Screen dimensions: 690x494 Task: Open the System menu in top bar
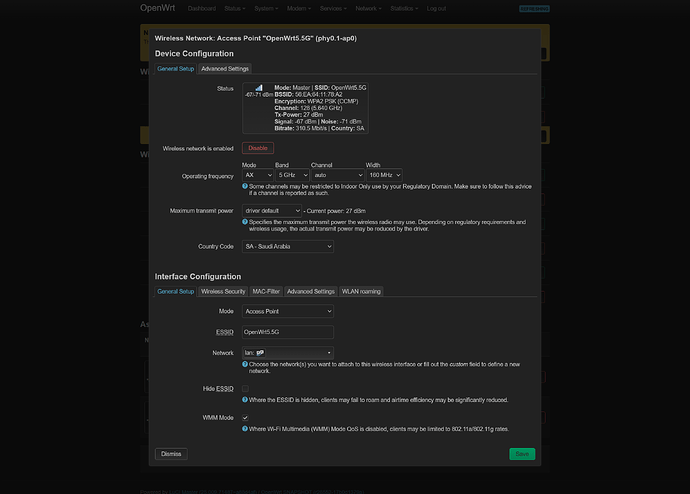click(266, 8)
